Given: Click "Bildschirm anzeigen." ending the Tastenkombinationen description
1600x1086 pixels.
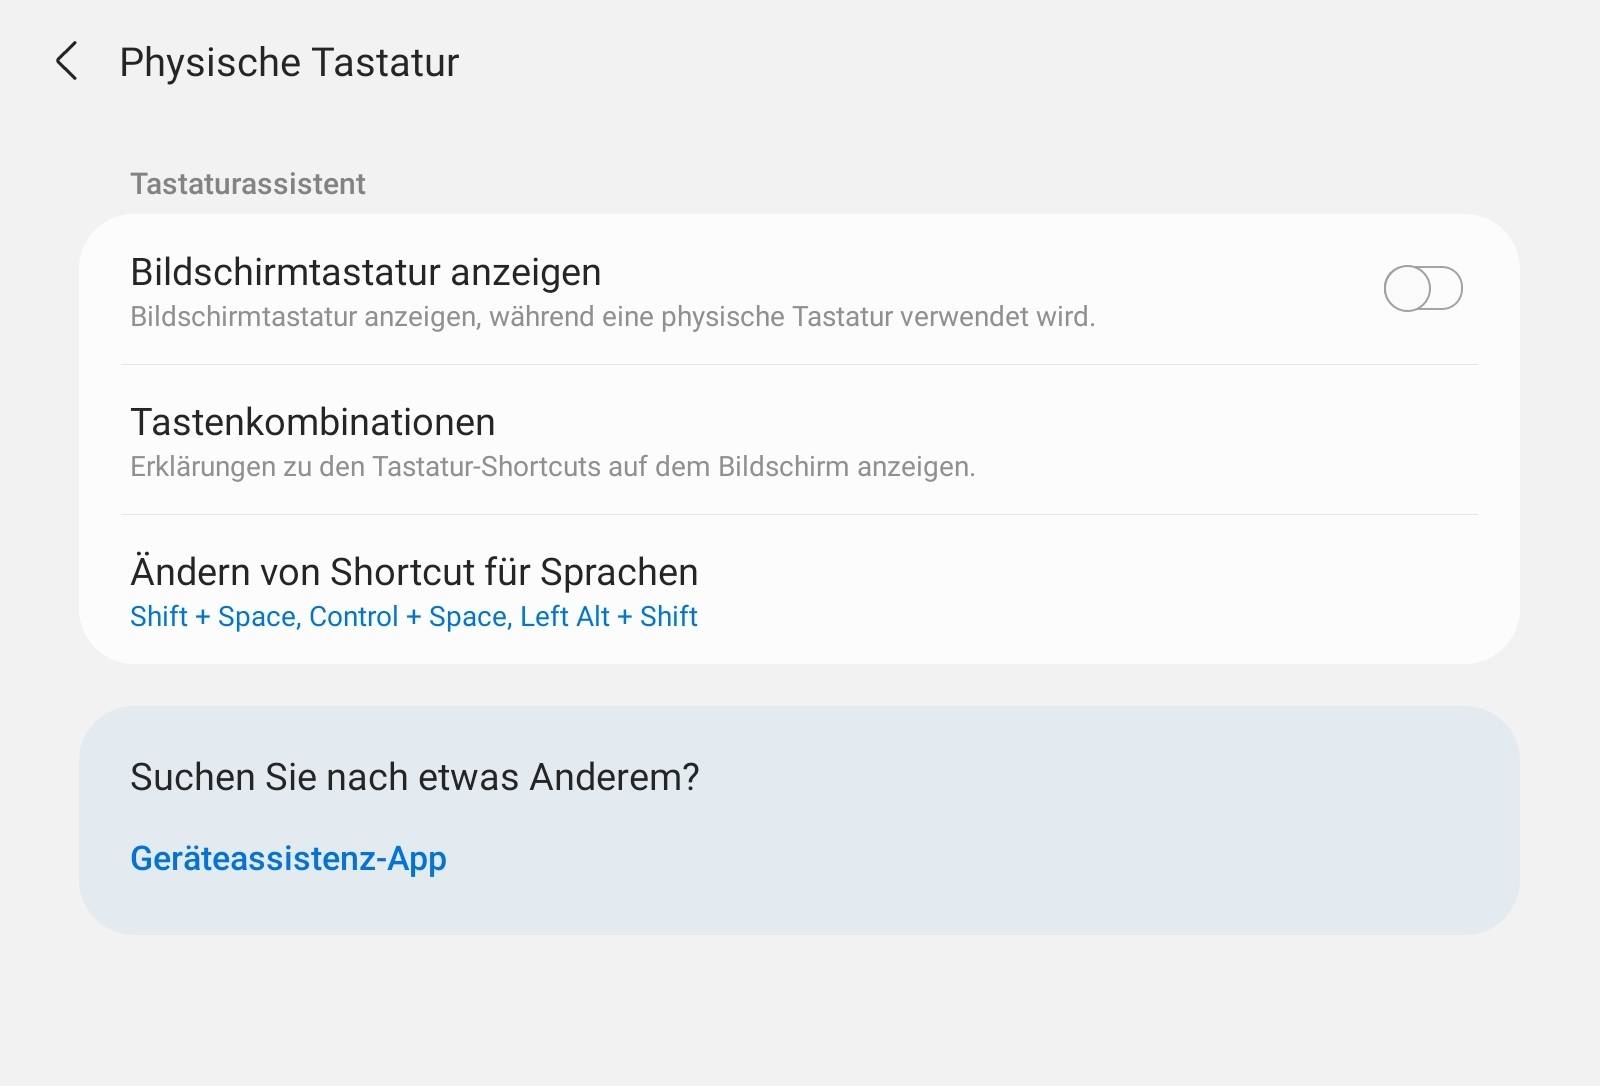Looking at the screenshot, I should 846,467.
